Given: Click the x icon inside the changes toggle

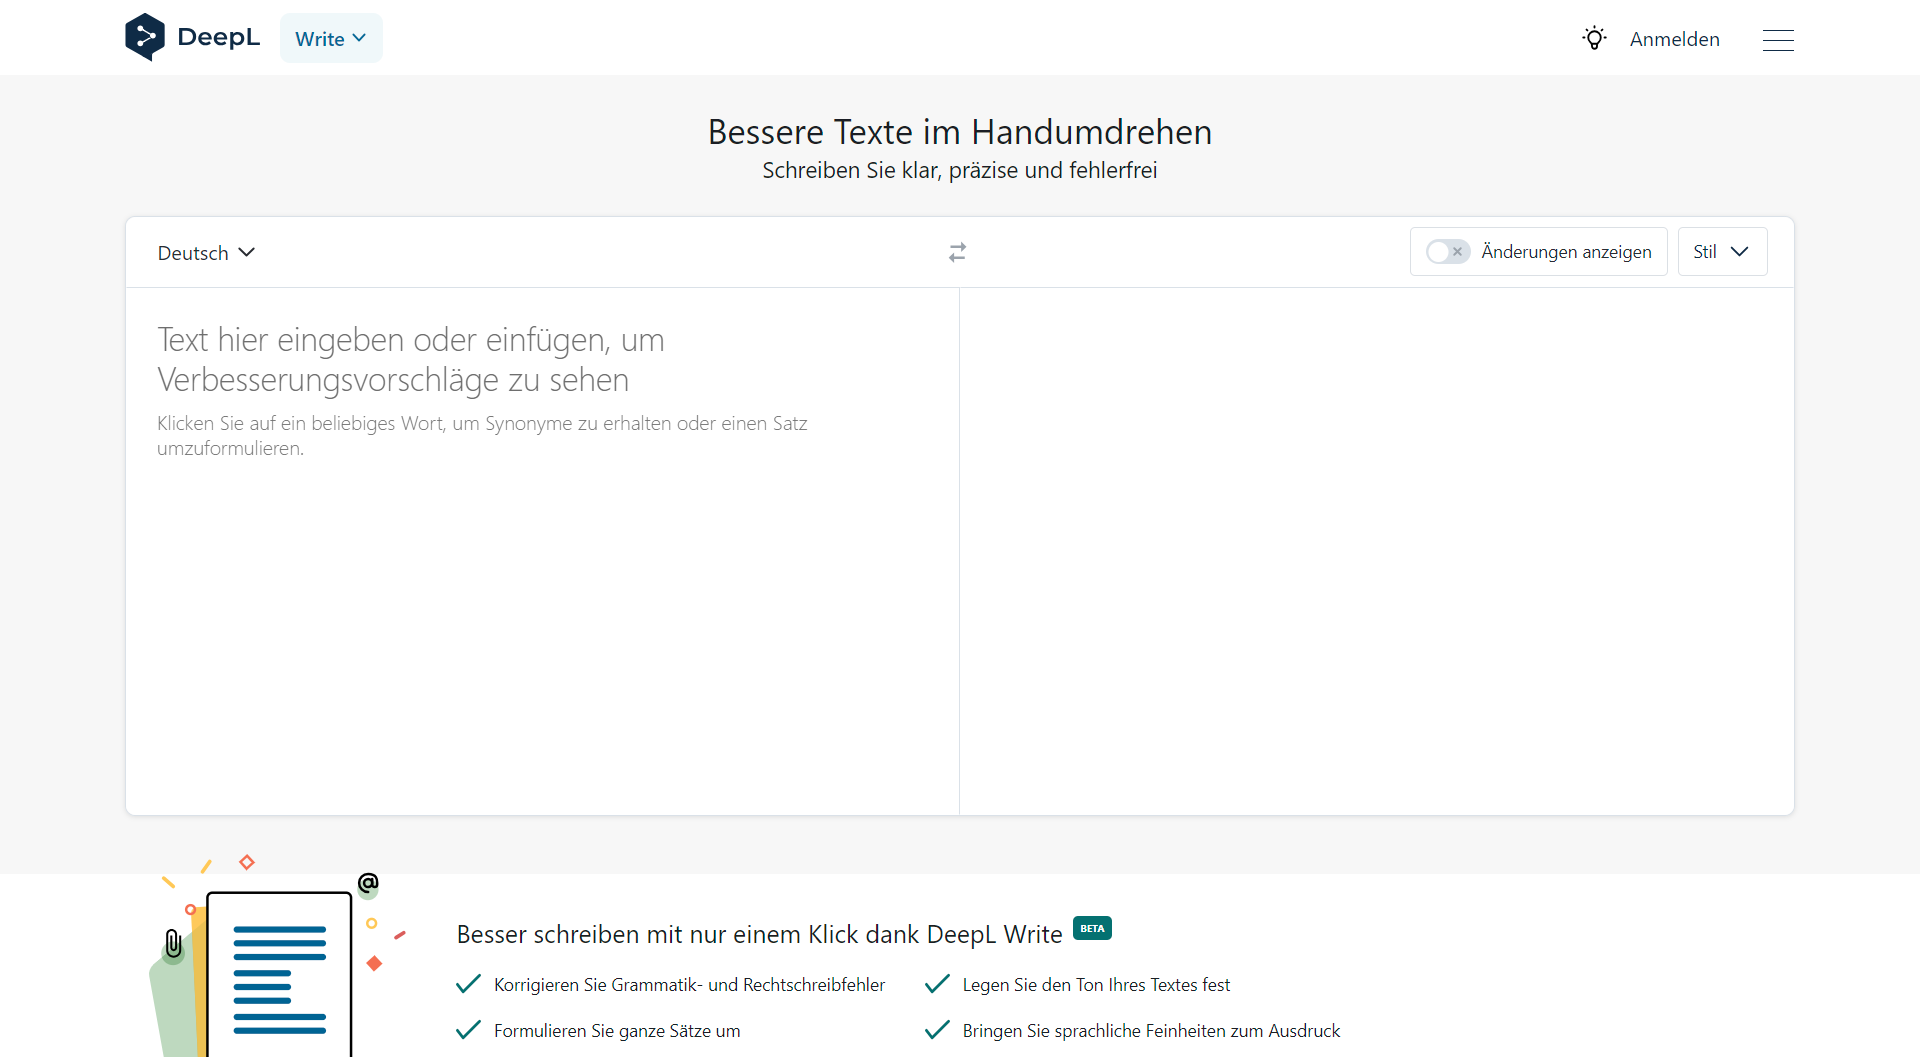Looking at the screenshot, I should [1459, 252].
